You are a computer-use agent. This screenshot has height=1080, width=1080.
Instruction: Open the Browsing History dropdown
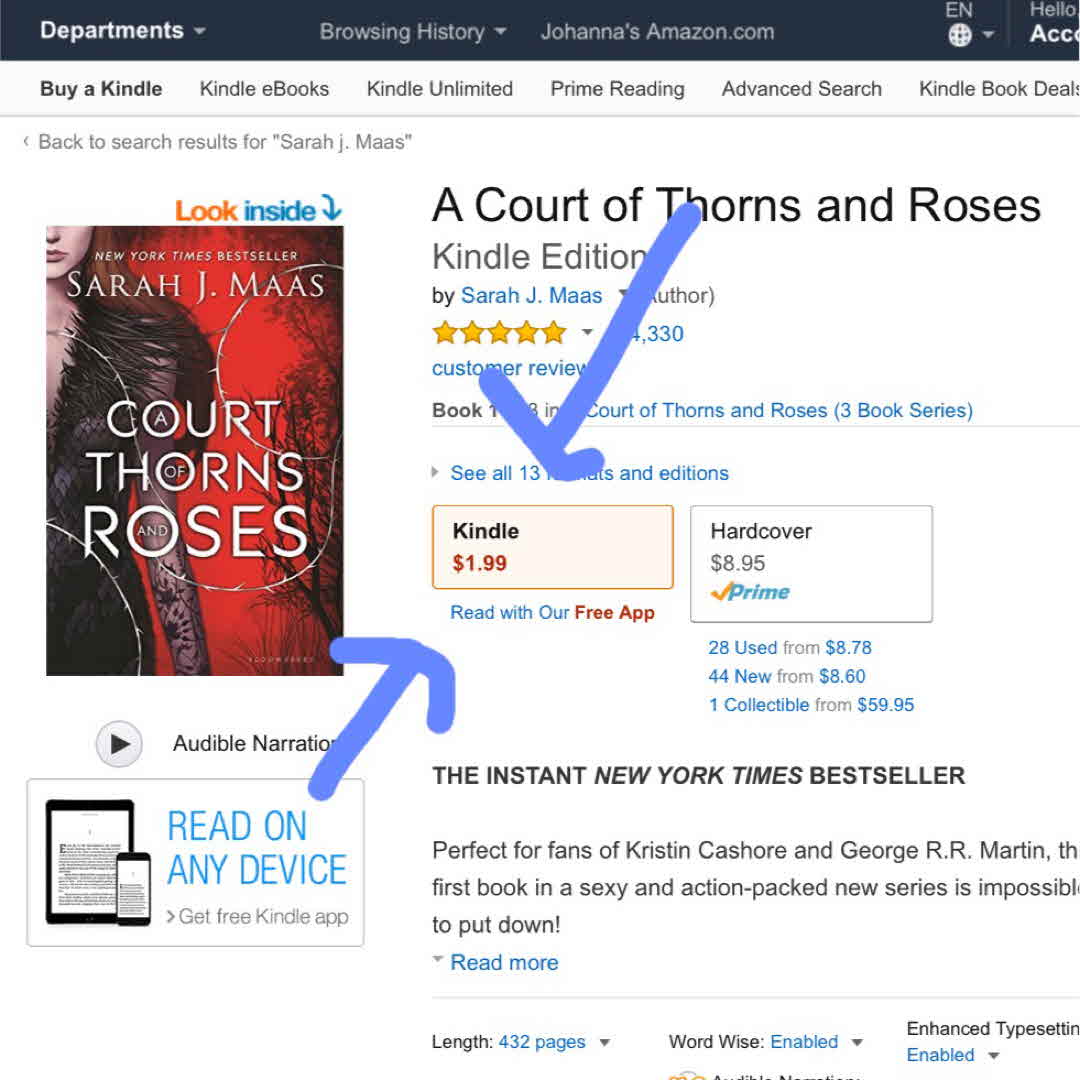click(x=412, y=32)
